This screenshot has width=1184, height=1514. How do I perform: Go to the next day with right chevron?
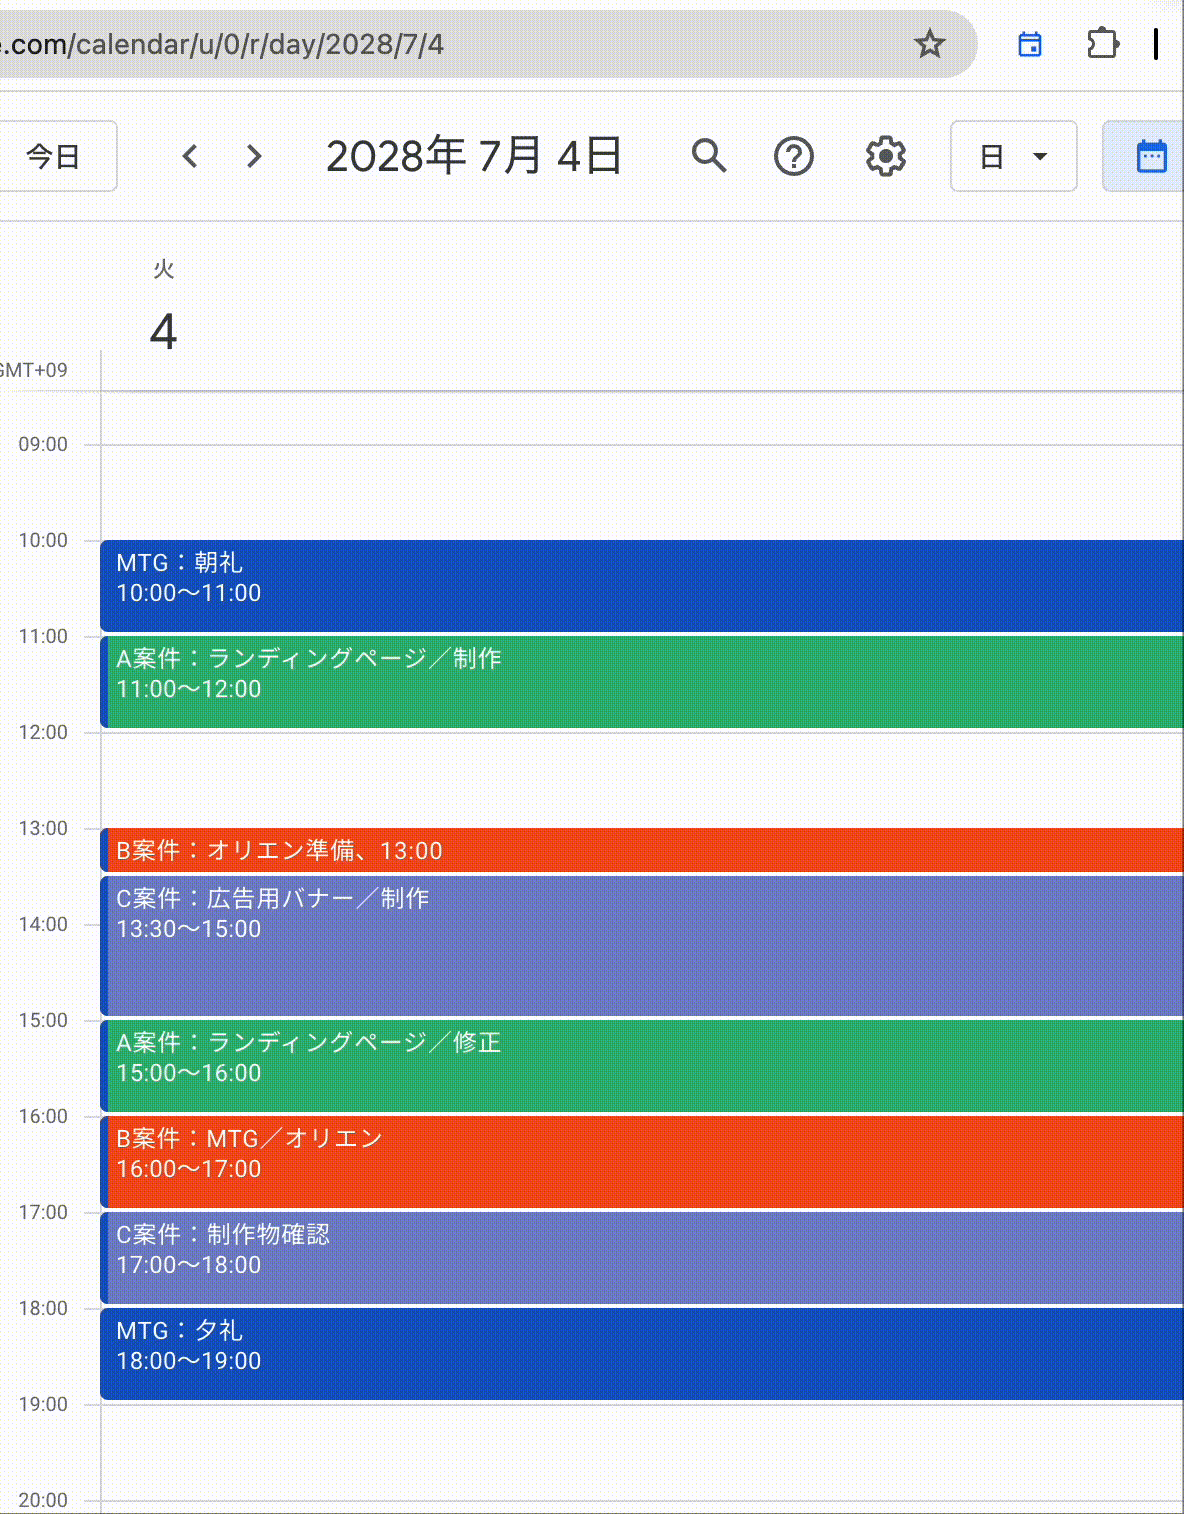254,156
